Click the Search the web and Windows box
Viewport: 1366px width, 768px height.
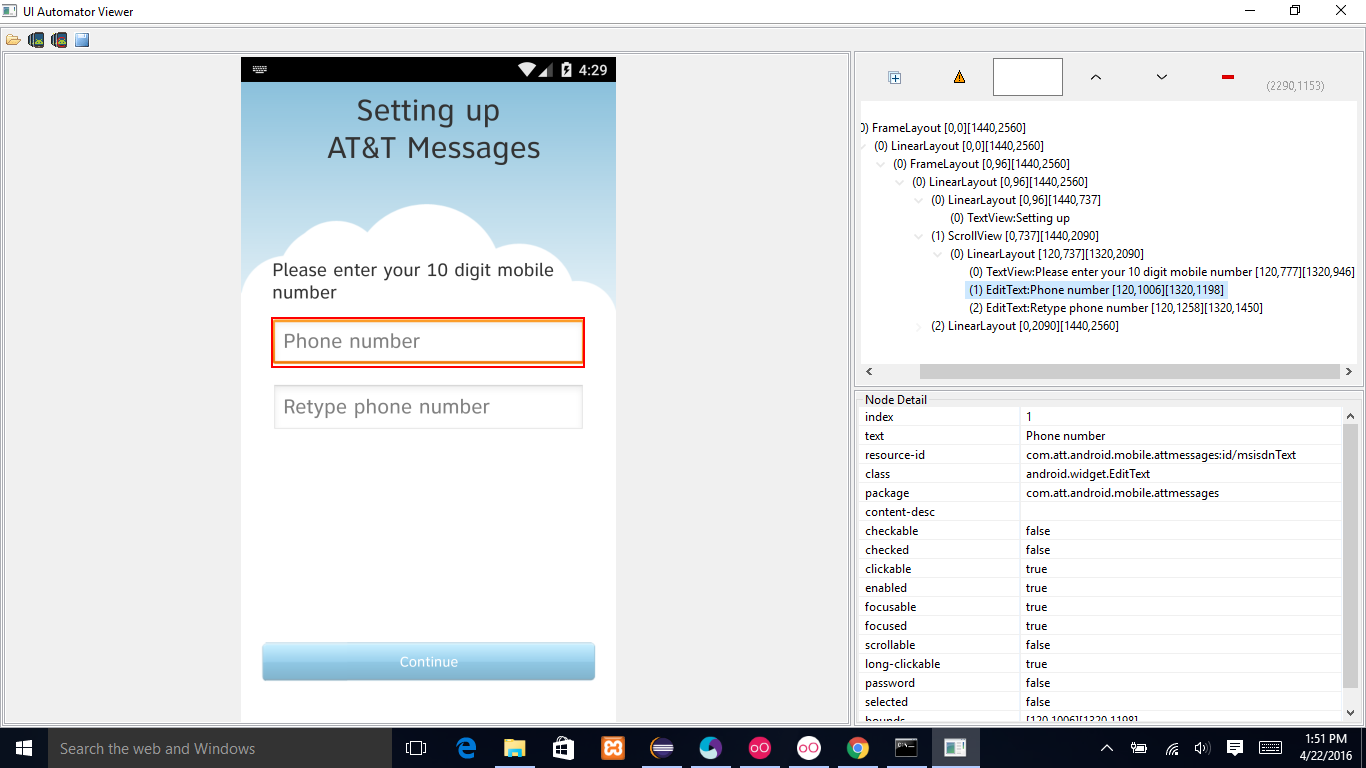219,748
